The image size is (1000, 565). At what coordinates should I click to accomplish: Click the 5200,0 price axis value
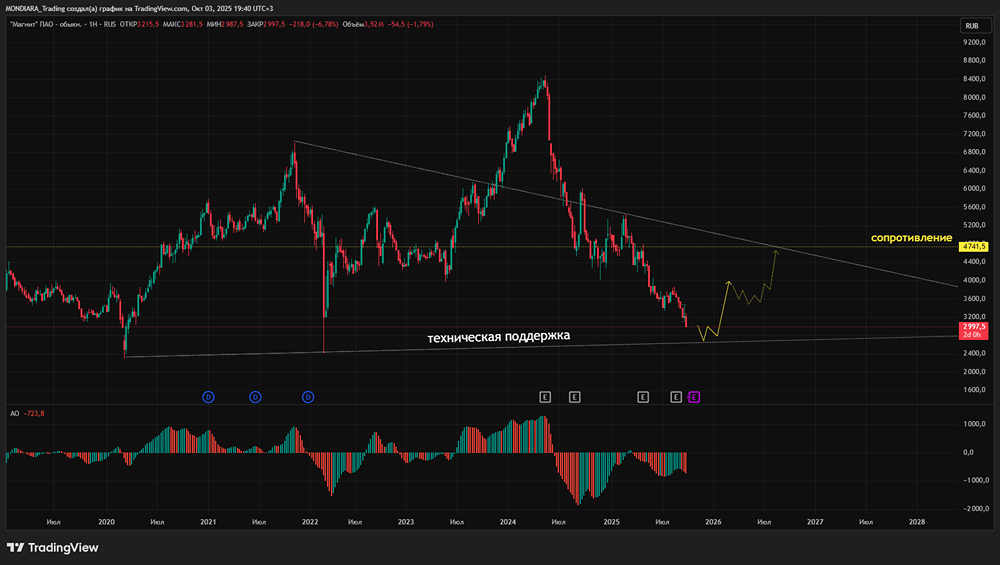point(974,225)
